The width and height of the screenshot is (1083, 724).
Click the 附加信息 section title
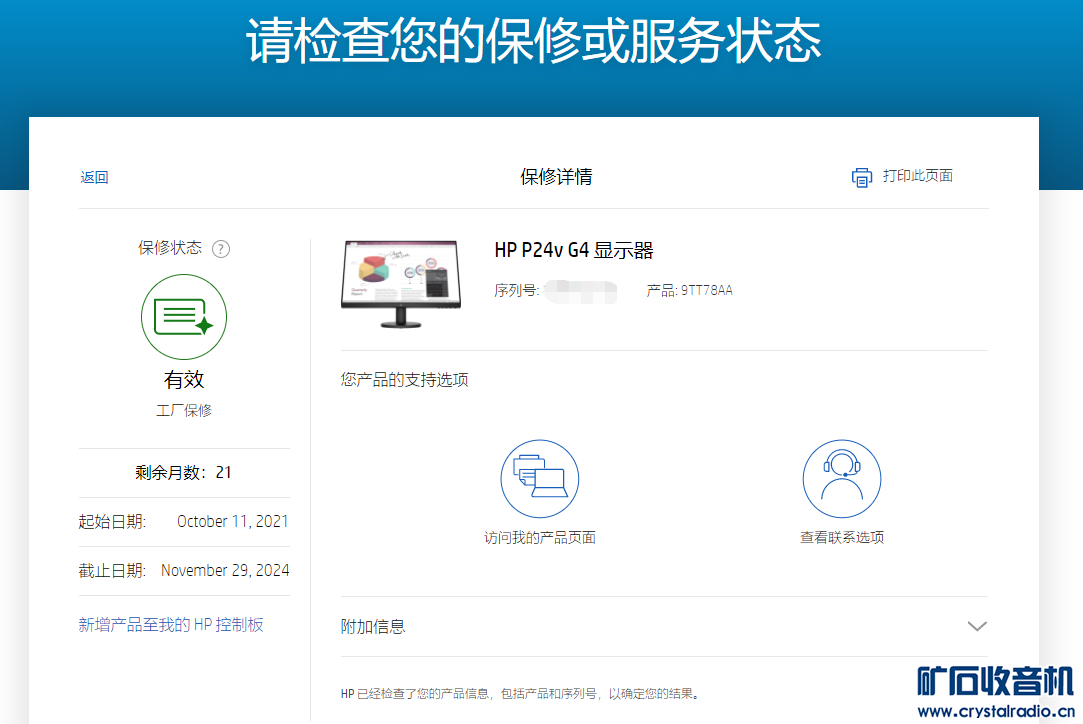tap(373, 627)
